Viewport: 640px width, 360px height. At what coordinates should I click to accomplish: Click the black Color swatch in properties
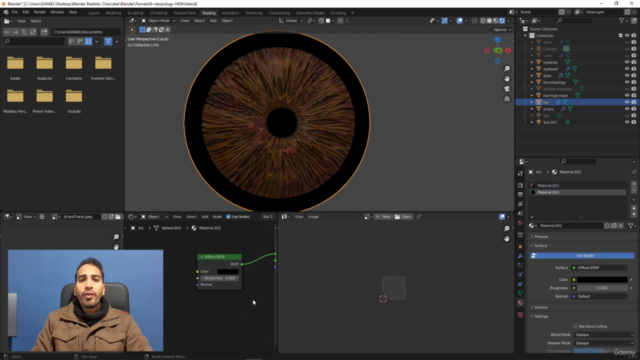[602, 280]
